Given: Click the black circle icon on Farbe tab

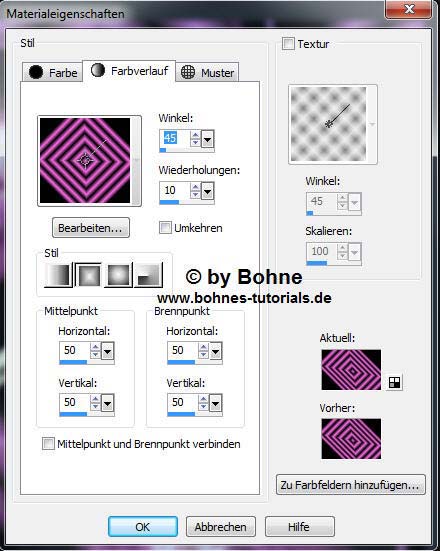Looking at the screenshot, I should (36, 72).
